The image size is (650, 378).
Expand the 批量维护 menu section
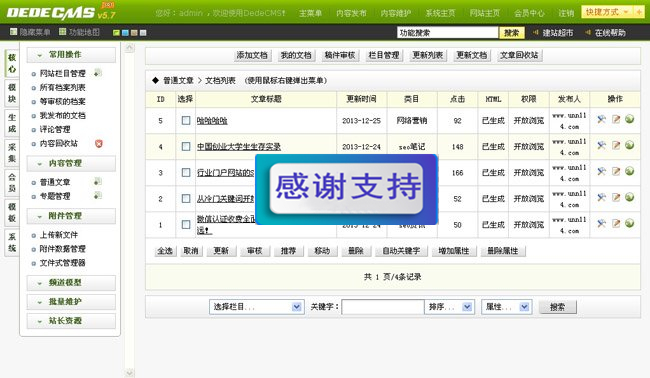[x=71, y=302]
